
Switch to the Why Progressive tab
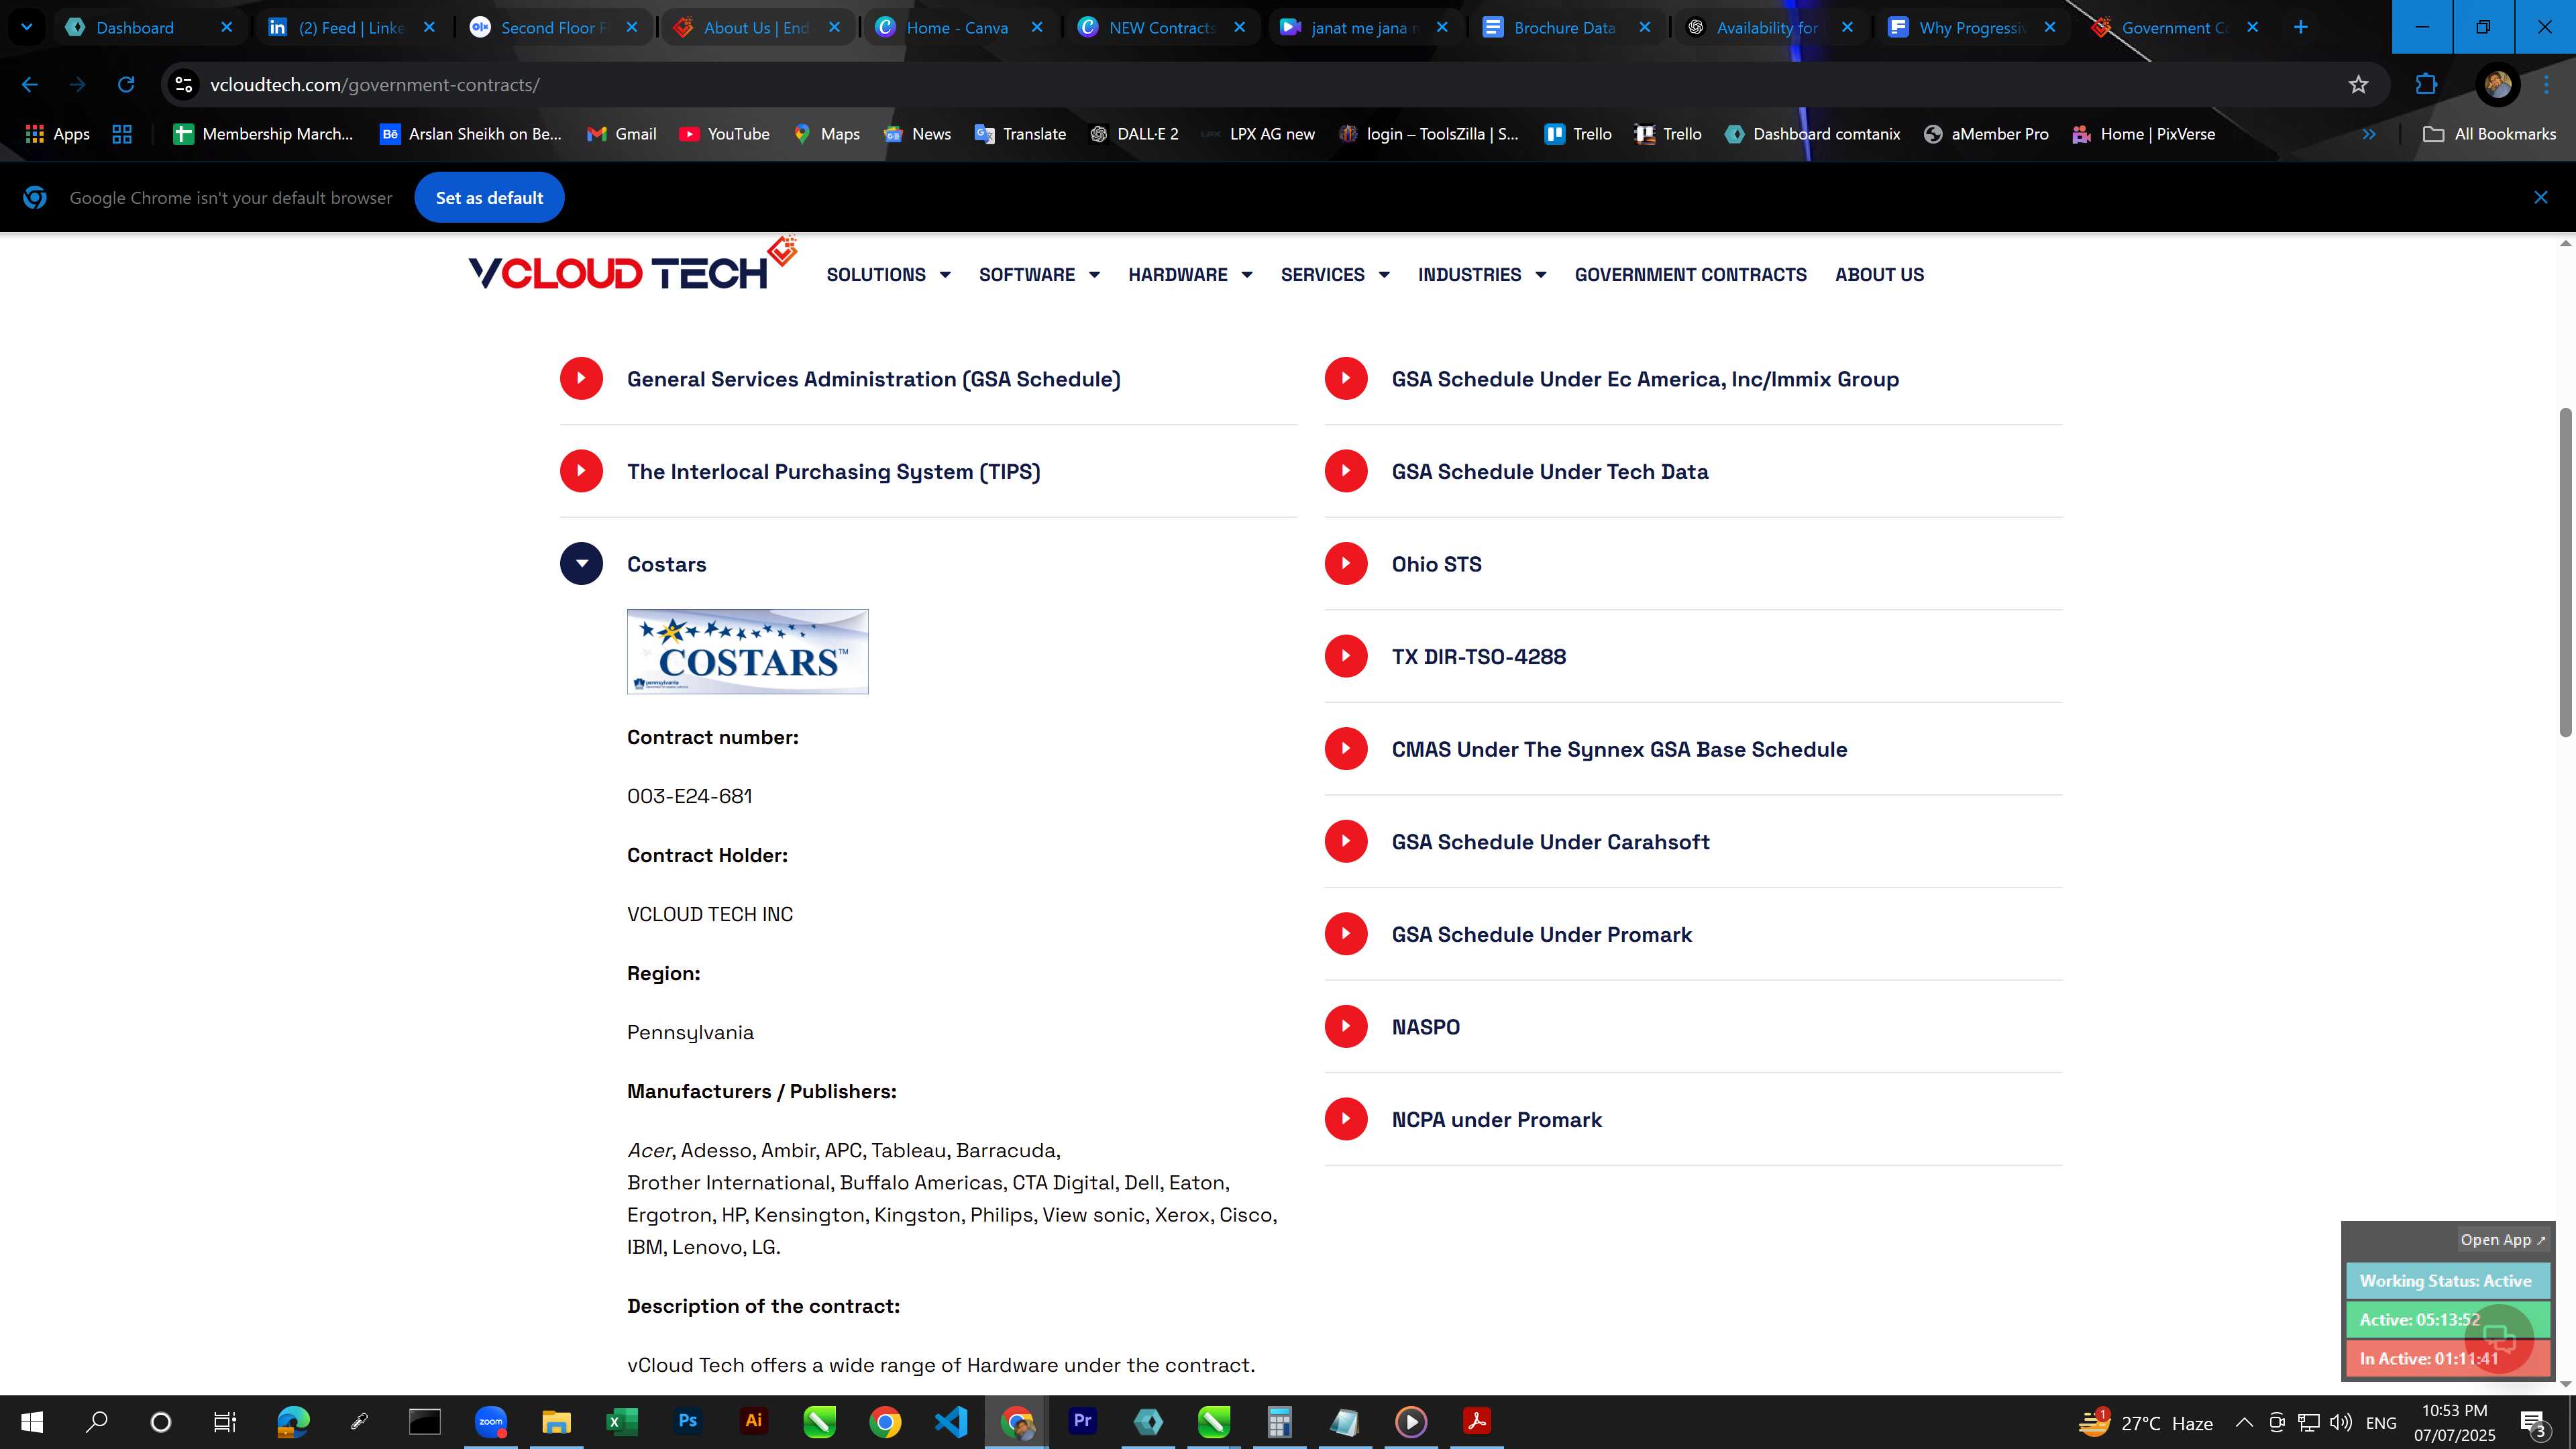pos(1971,28)
